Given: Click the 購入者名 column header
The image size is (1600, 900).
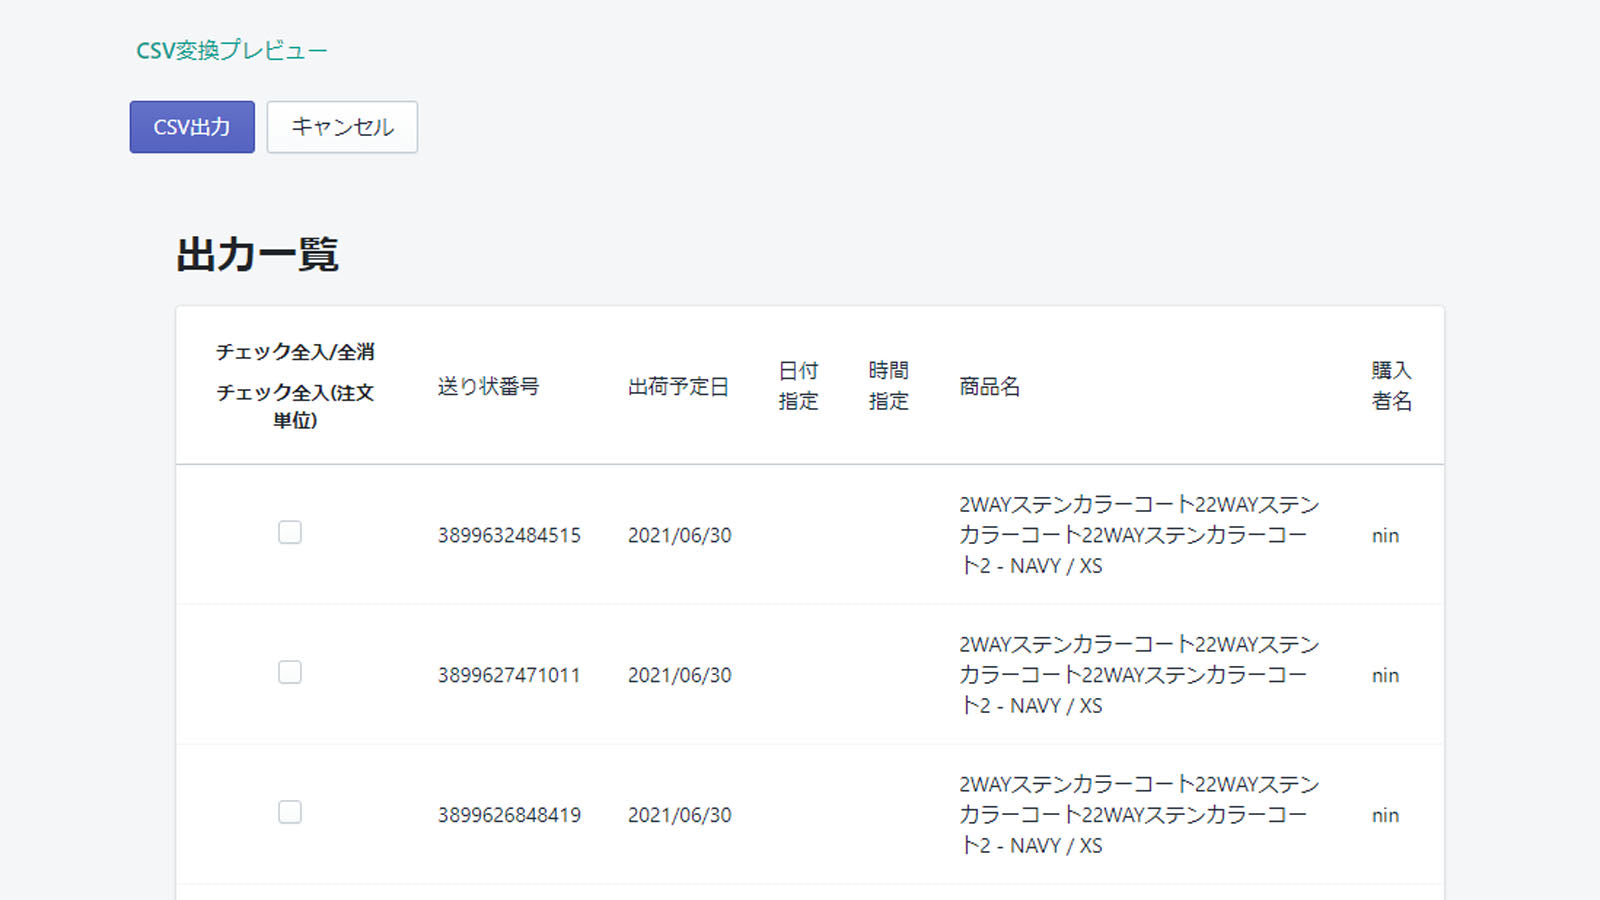Looking at the screenshot, I should (1391, 386).
